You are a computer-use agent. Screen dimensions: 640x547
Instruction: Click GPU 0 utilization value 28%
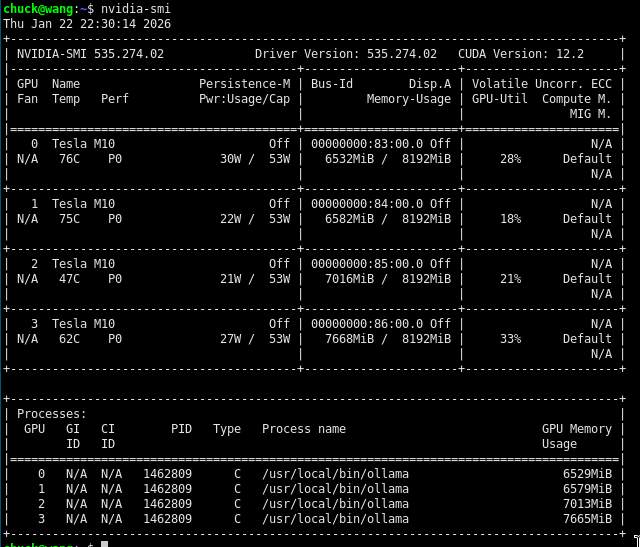[x=510, y=158]
